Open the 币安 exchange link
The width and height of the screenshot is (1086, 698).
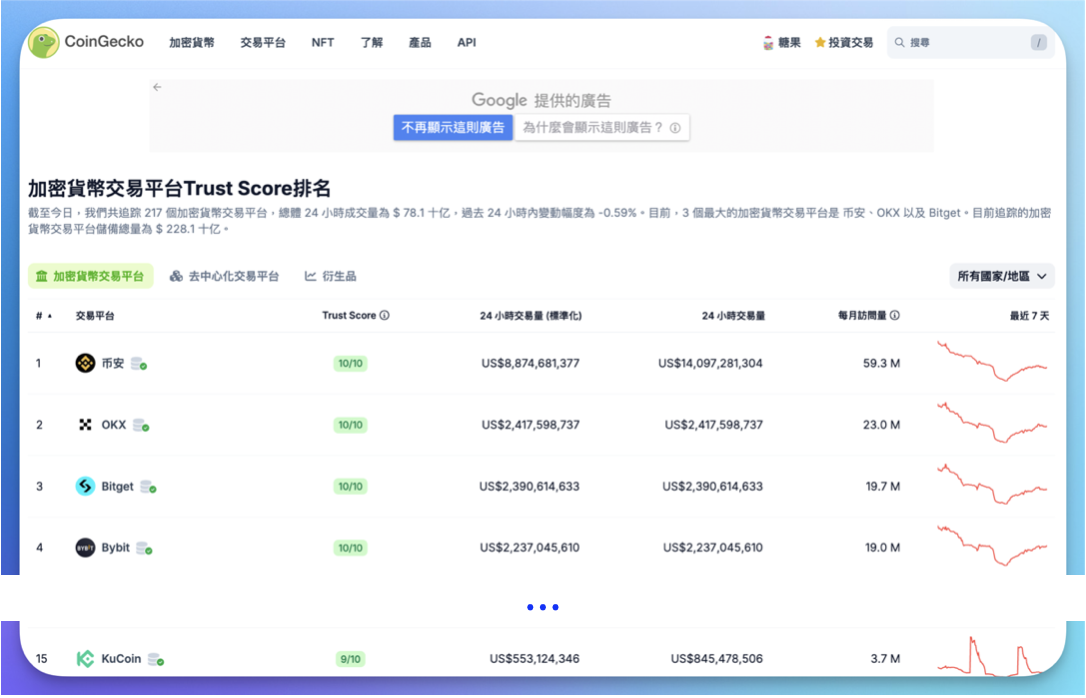113,363
